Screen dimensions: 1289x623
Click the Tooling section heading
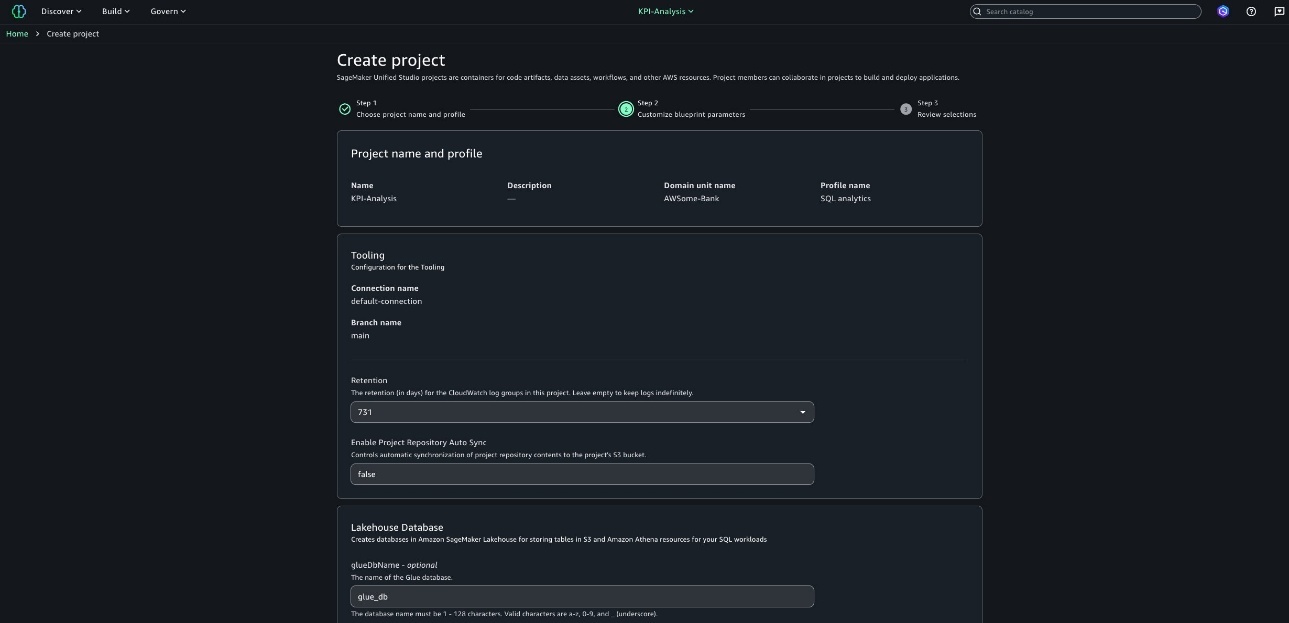[x=367, y=255]
